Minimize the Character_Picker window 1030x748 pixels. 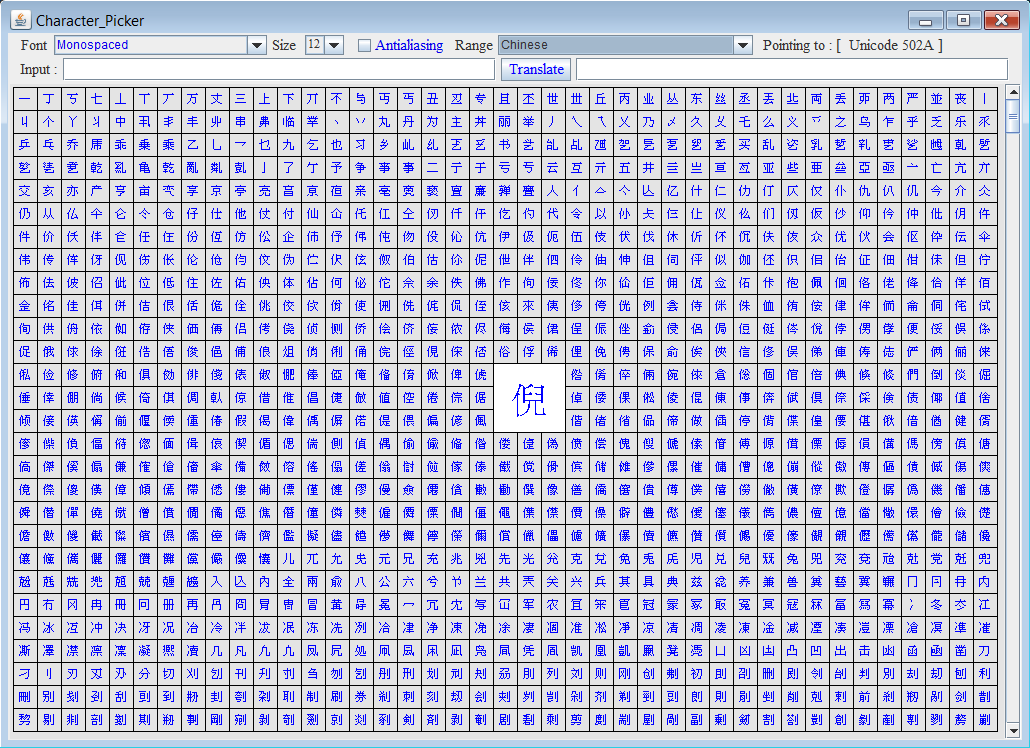(x=926, y=20)
